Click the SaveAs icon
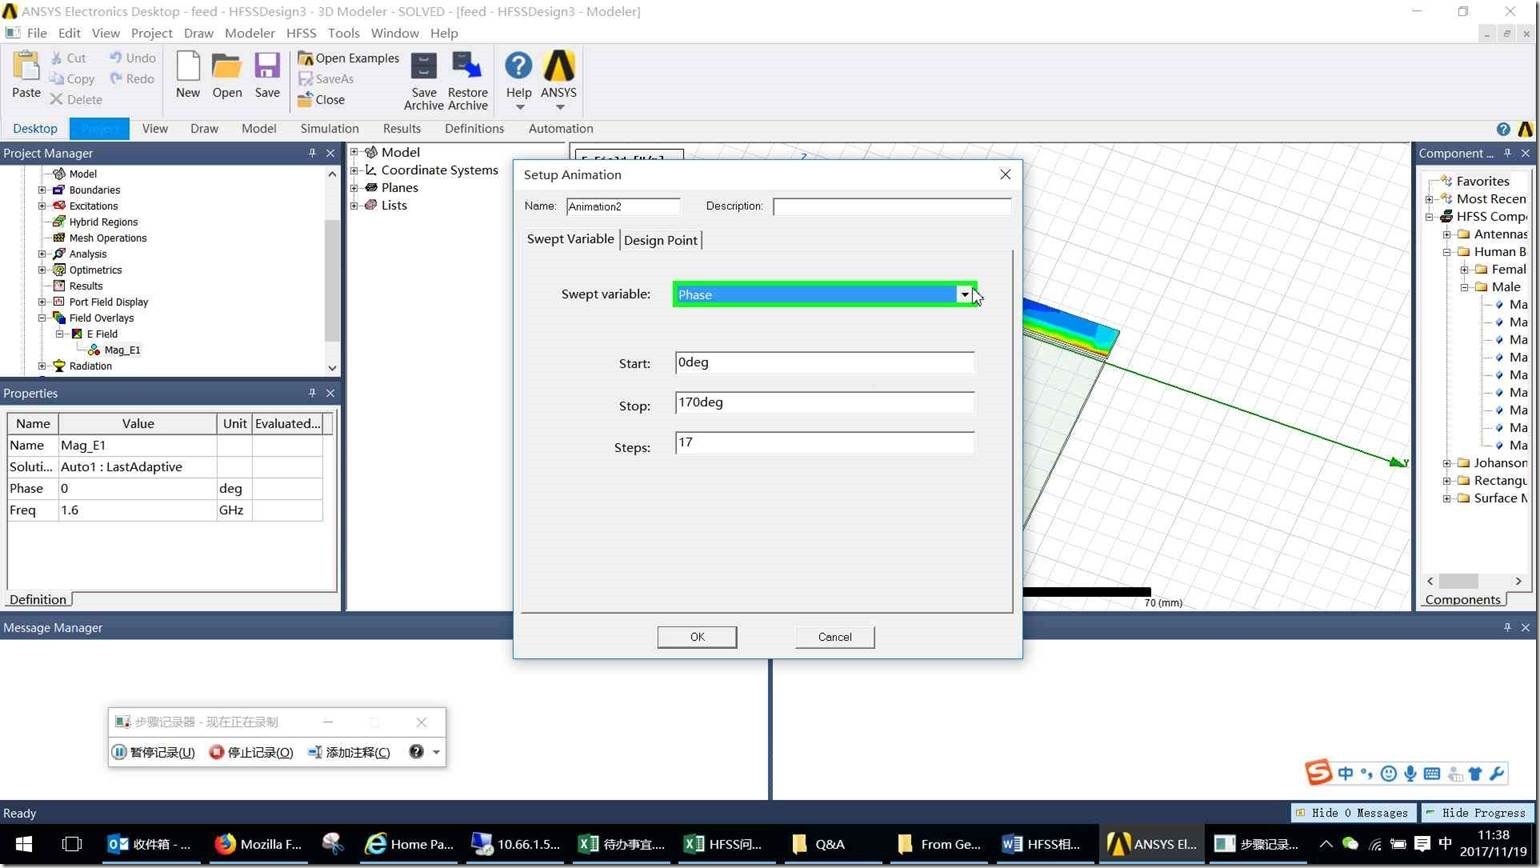1540x868 pixels. 305,79
